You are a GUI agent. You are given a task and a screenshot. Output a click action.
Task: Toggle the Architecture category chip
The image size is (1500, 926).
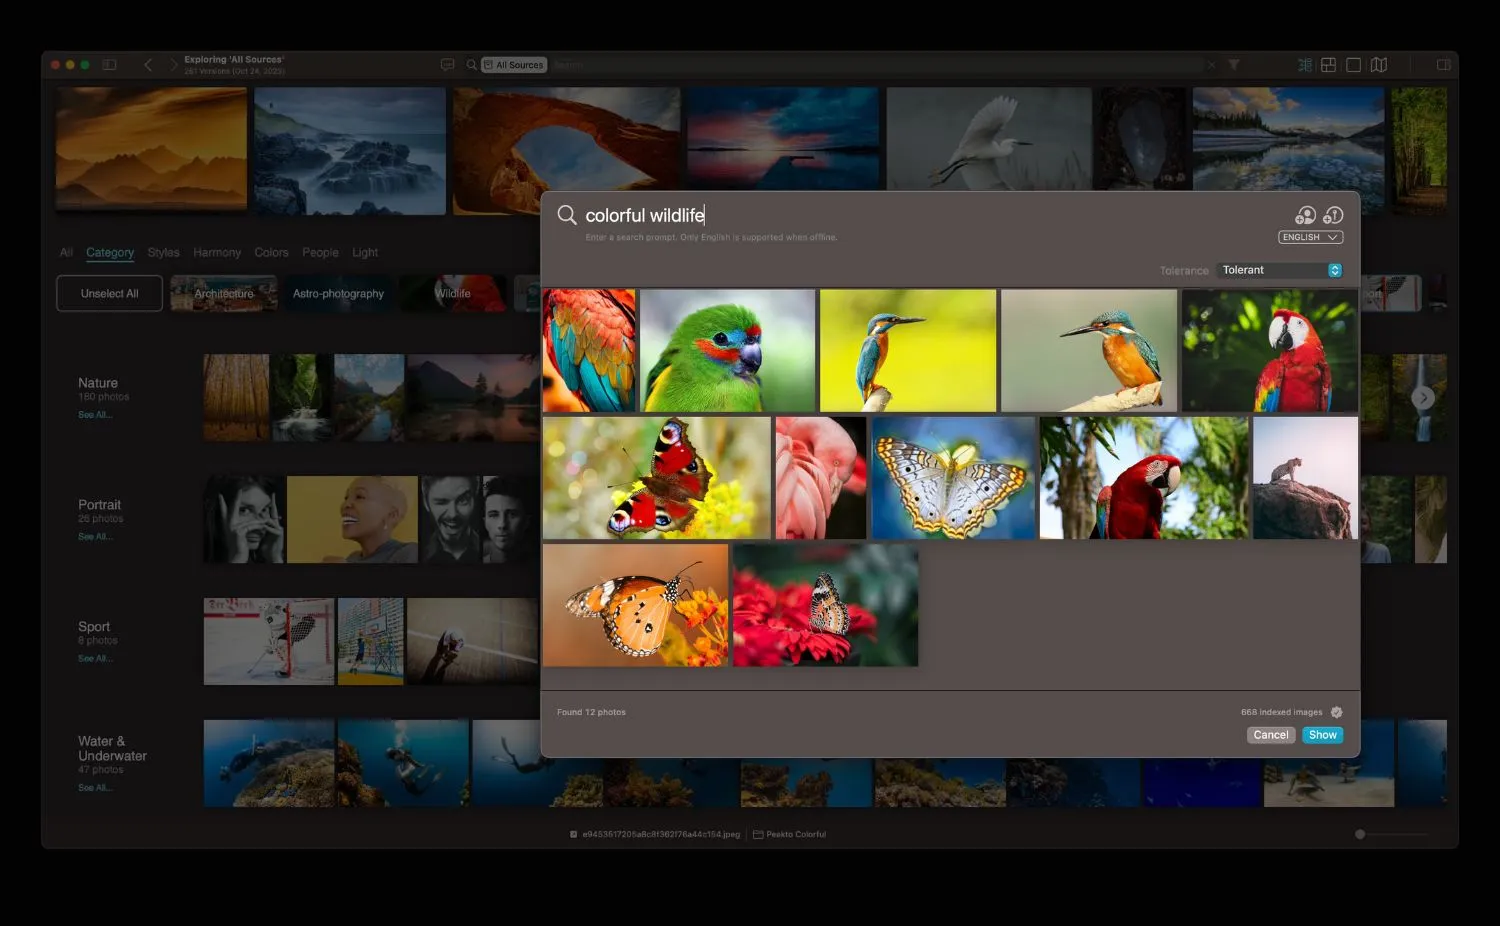pyautogui.click(x=224, y=293)
